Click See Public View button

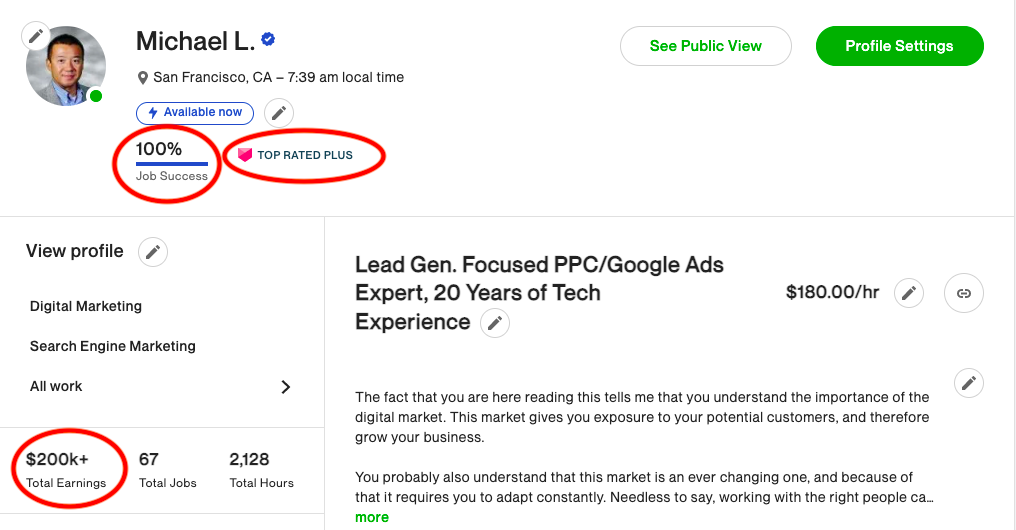705,46
